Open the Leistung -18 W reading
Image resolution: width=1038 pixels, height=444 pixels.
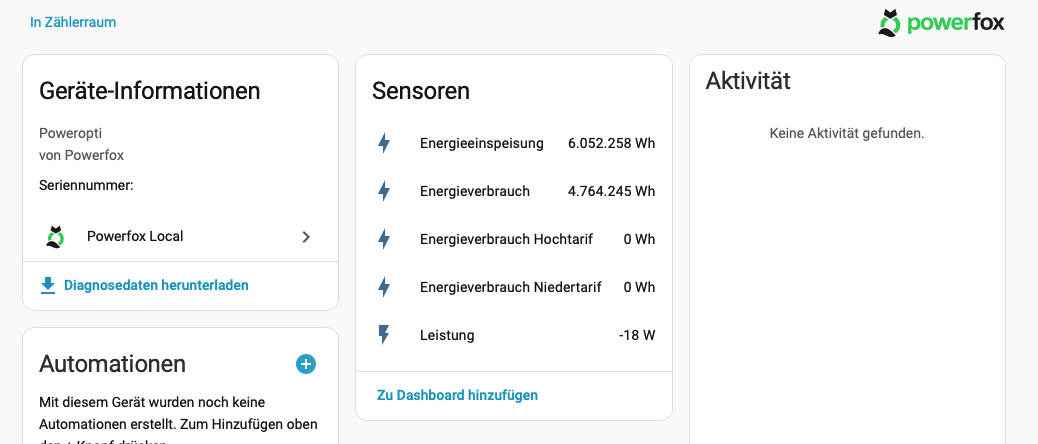637,335
